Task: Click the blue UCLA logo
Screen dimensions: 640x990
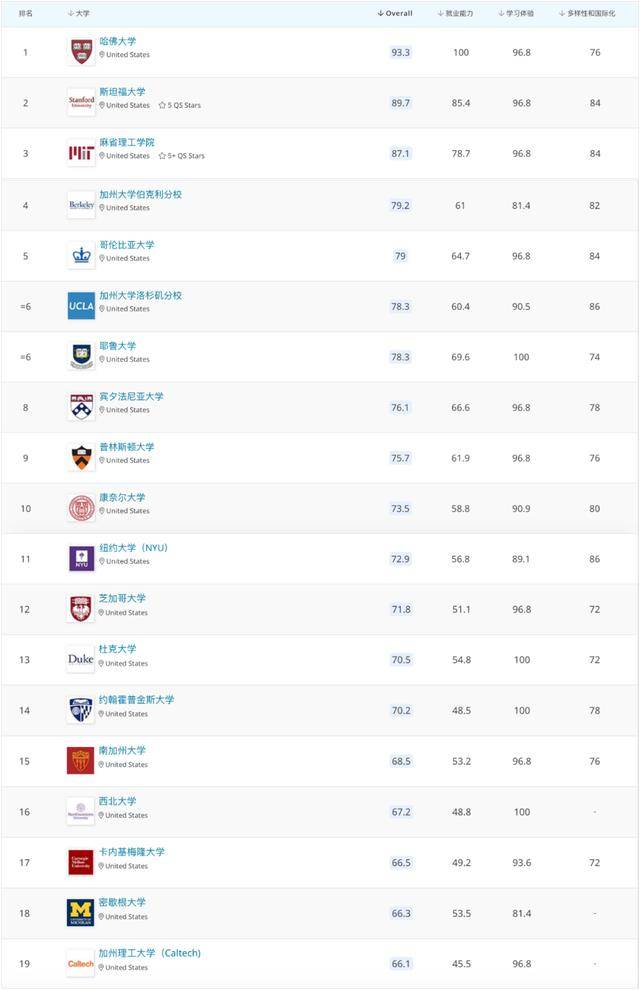Action: (81, 306)
